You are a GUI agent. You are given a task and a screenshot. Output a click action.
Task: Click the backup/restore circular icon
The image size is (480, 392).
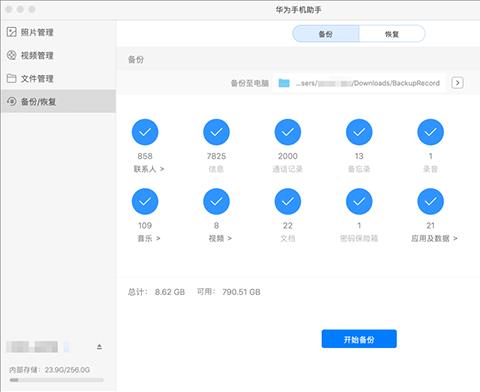12,101
